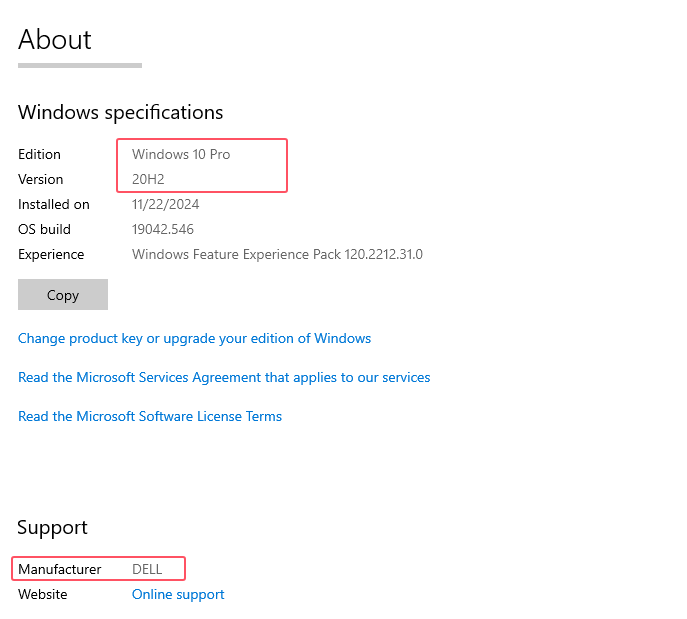687x619 pixels.
Task: Select the Windows 10 Pro edition text
Action: pos(181,154)
